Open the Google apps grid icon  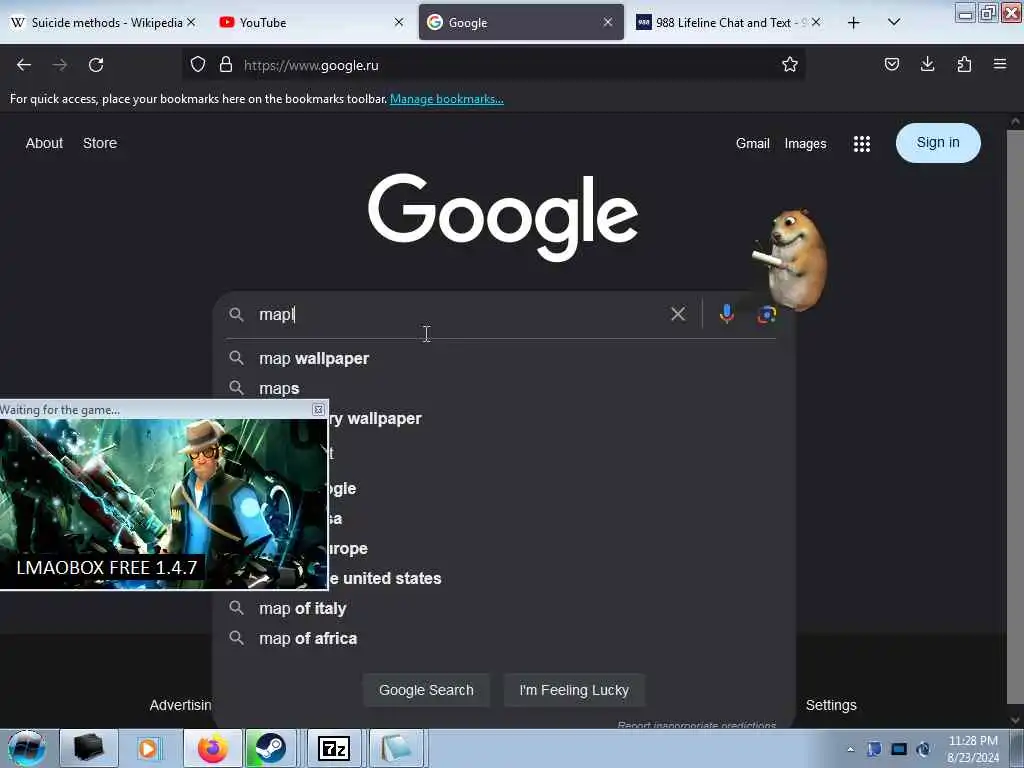coord(861,144)
